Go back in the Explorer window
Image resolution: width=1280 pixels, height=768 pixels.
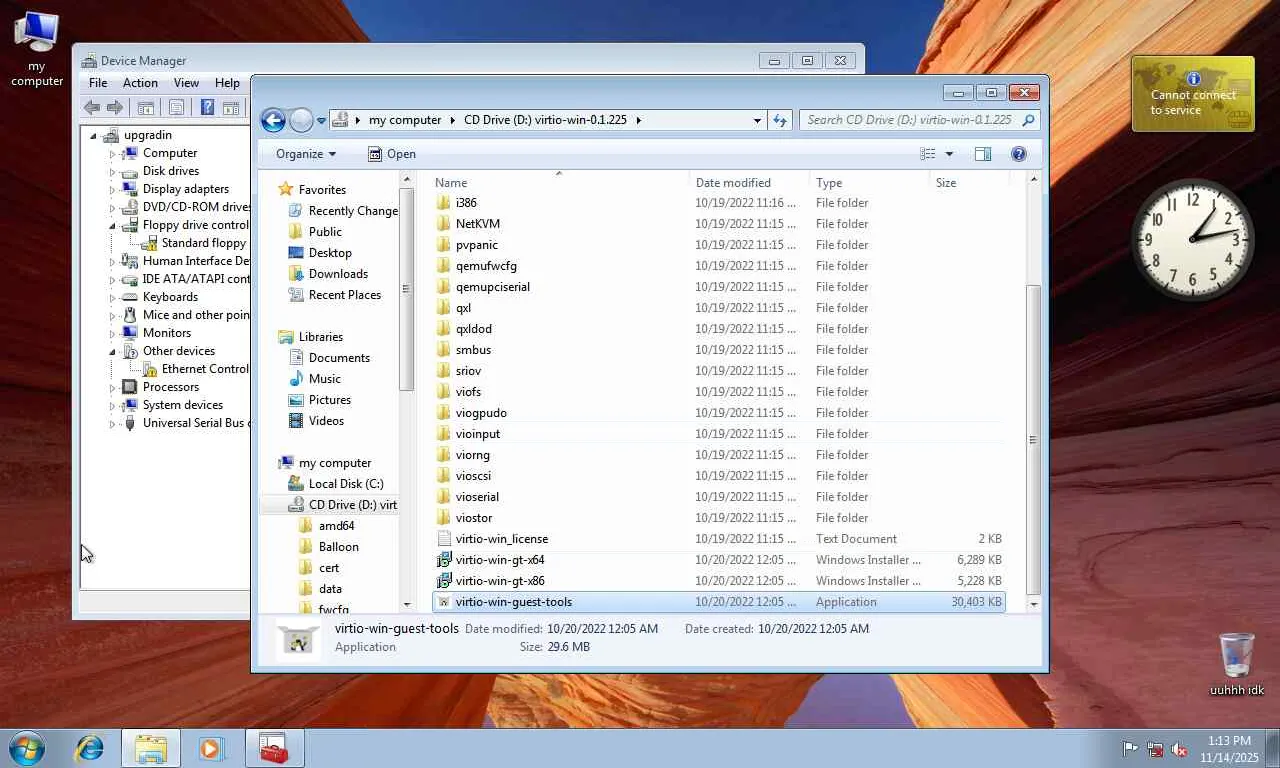tap(273, 120)
